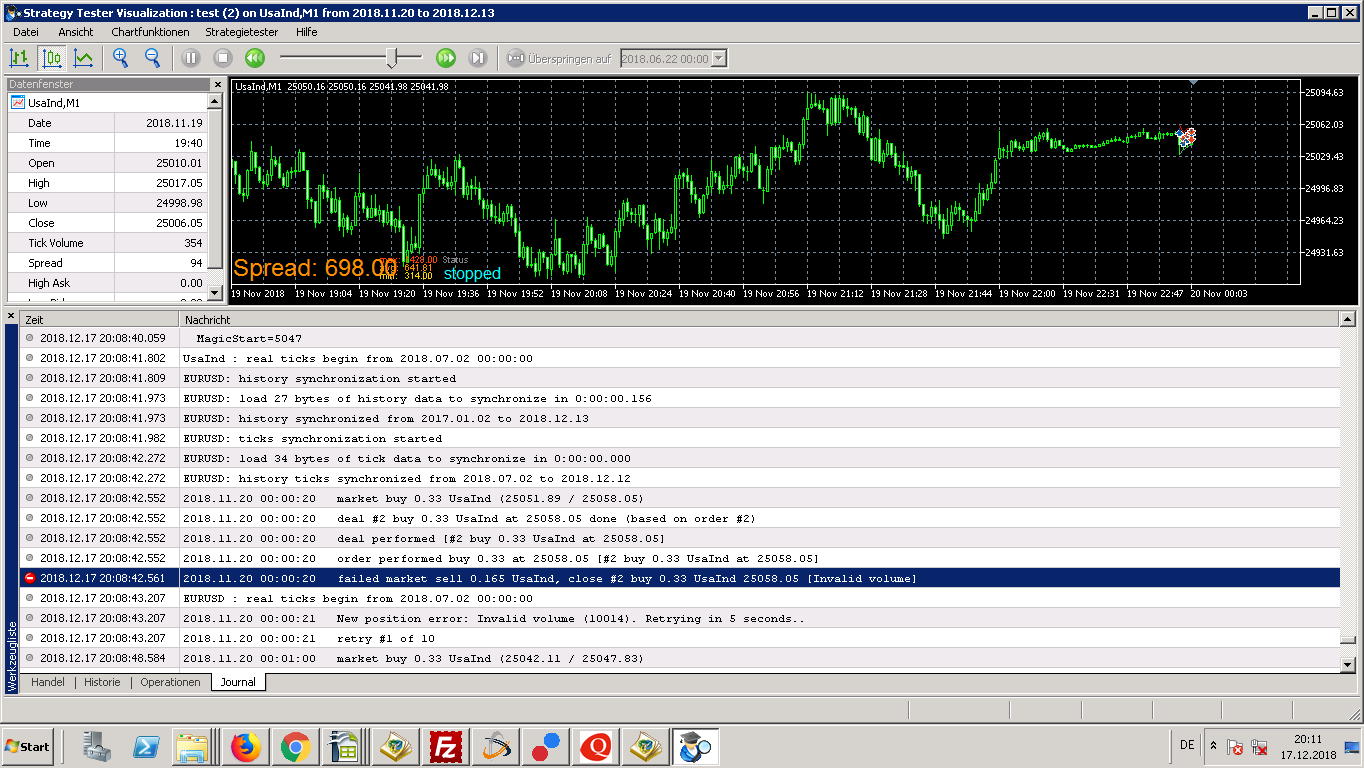The width and height of the screenshot is (1364, 768).
Task: Open the skip-to date dropdown
Action: [x=719, y=59]
